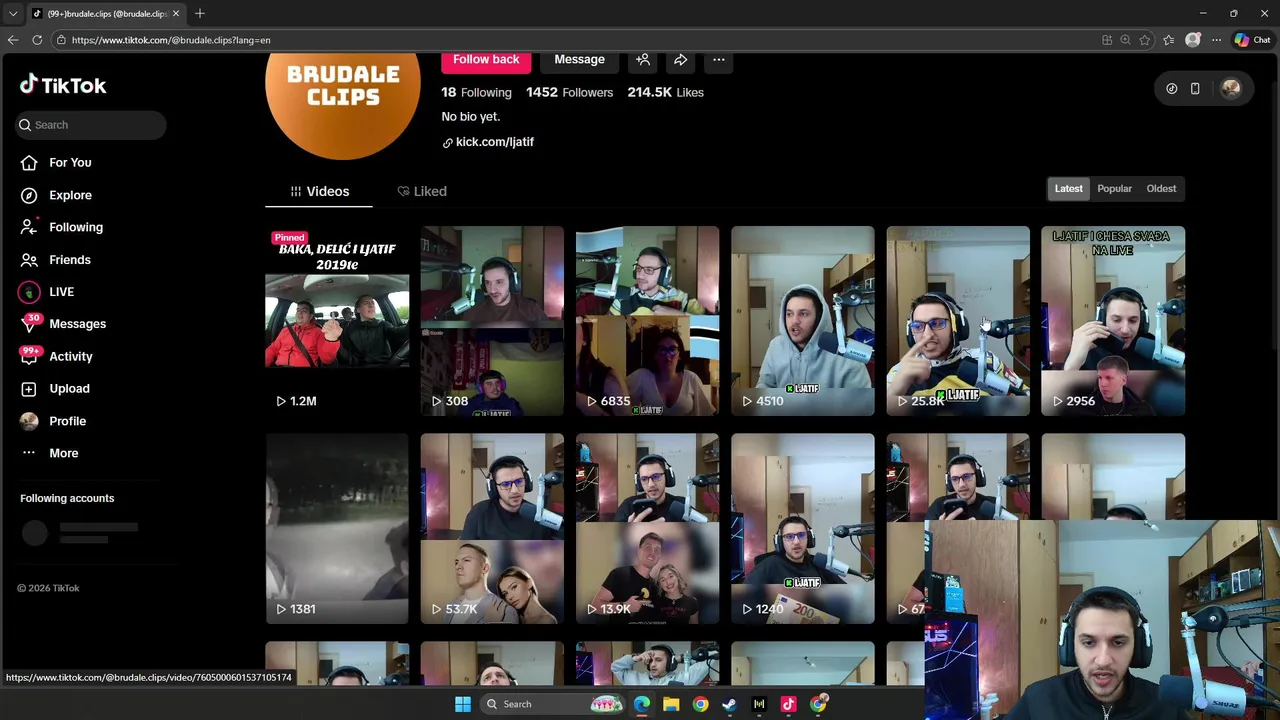Sort videos by Latest
This screenshot has width=1280, height=720.
(x=1068, y=188)
